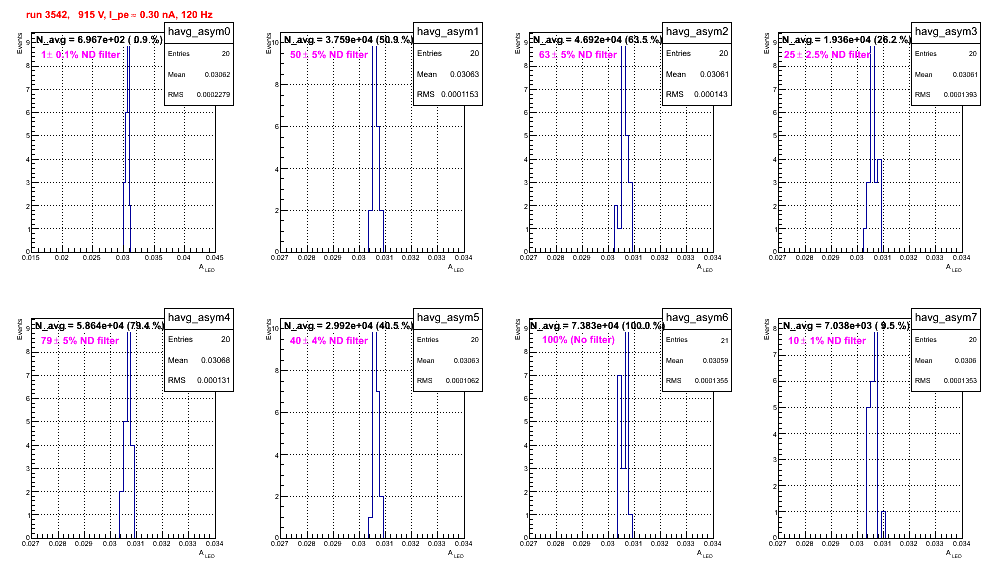Click the A_LED axis label under havg_asym0
Viewport: 996px width, 572px height.
coord(207,268)
